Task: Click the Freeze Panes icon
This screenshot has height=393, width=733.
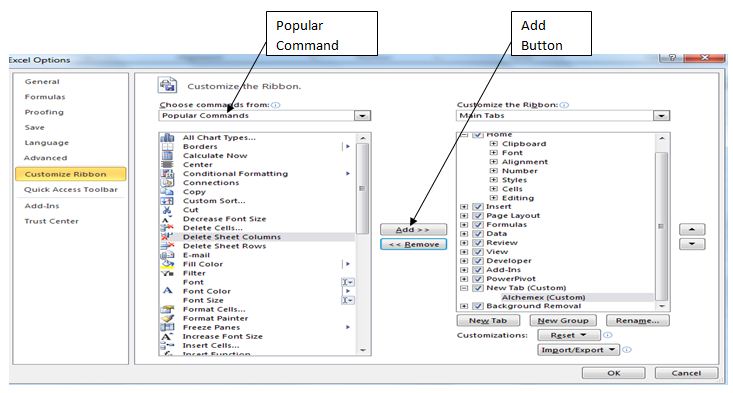Action: (x=167, y=327)
